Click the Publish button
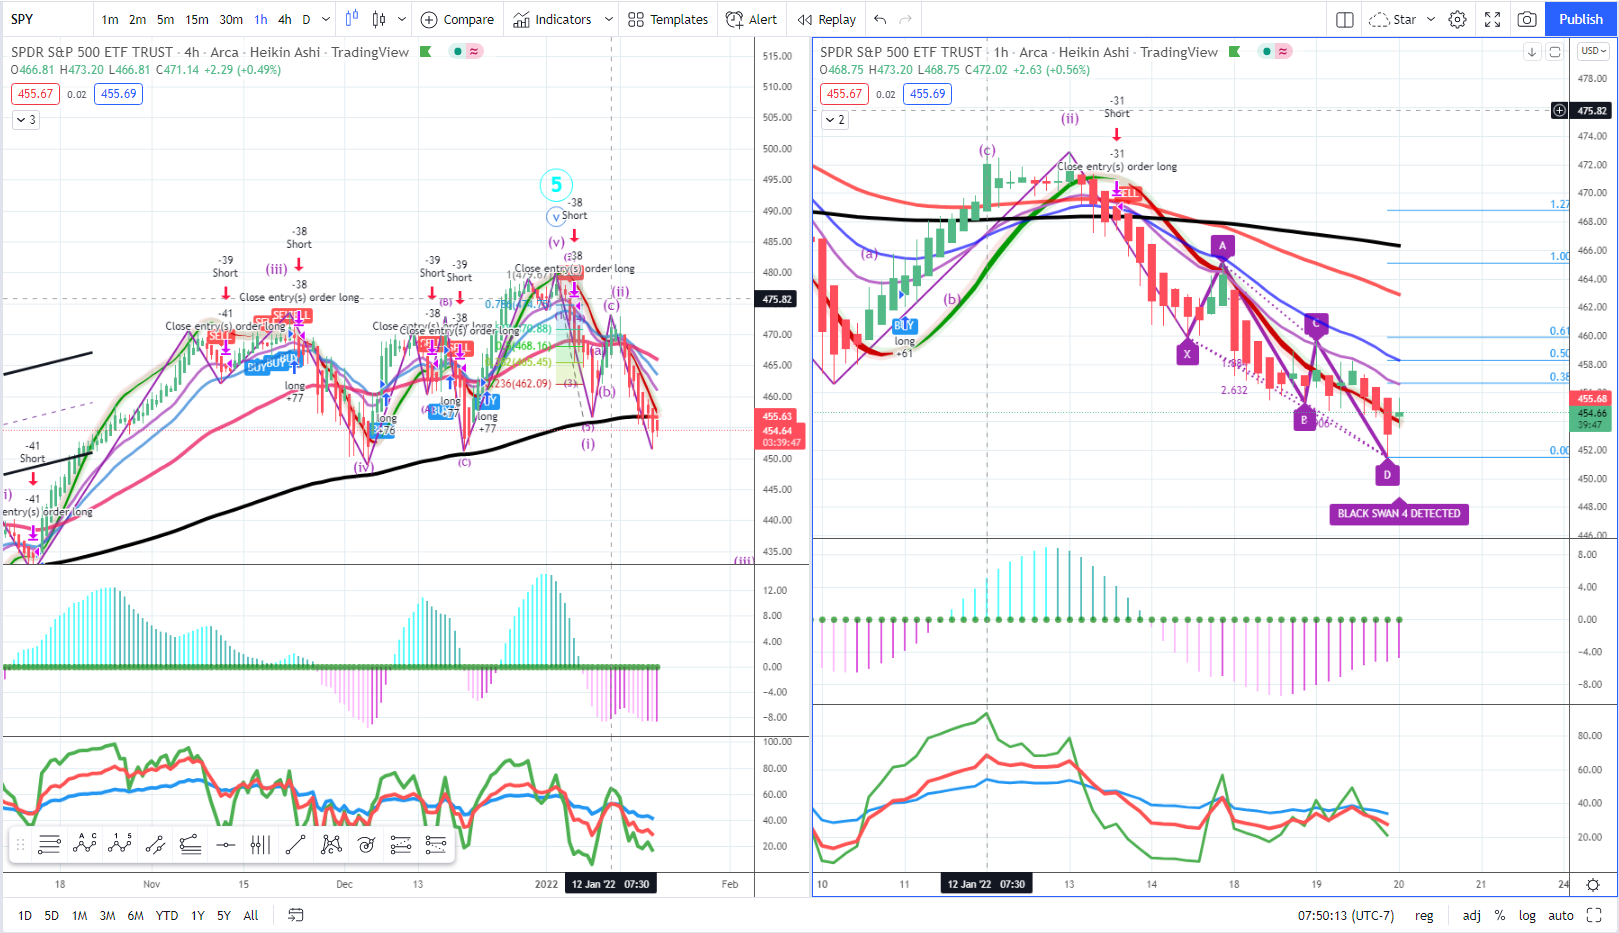 (1581, 19)
